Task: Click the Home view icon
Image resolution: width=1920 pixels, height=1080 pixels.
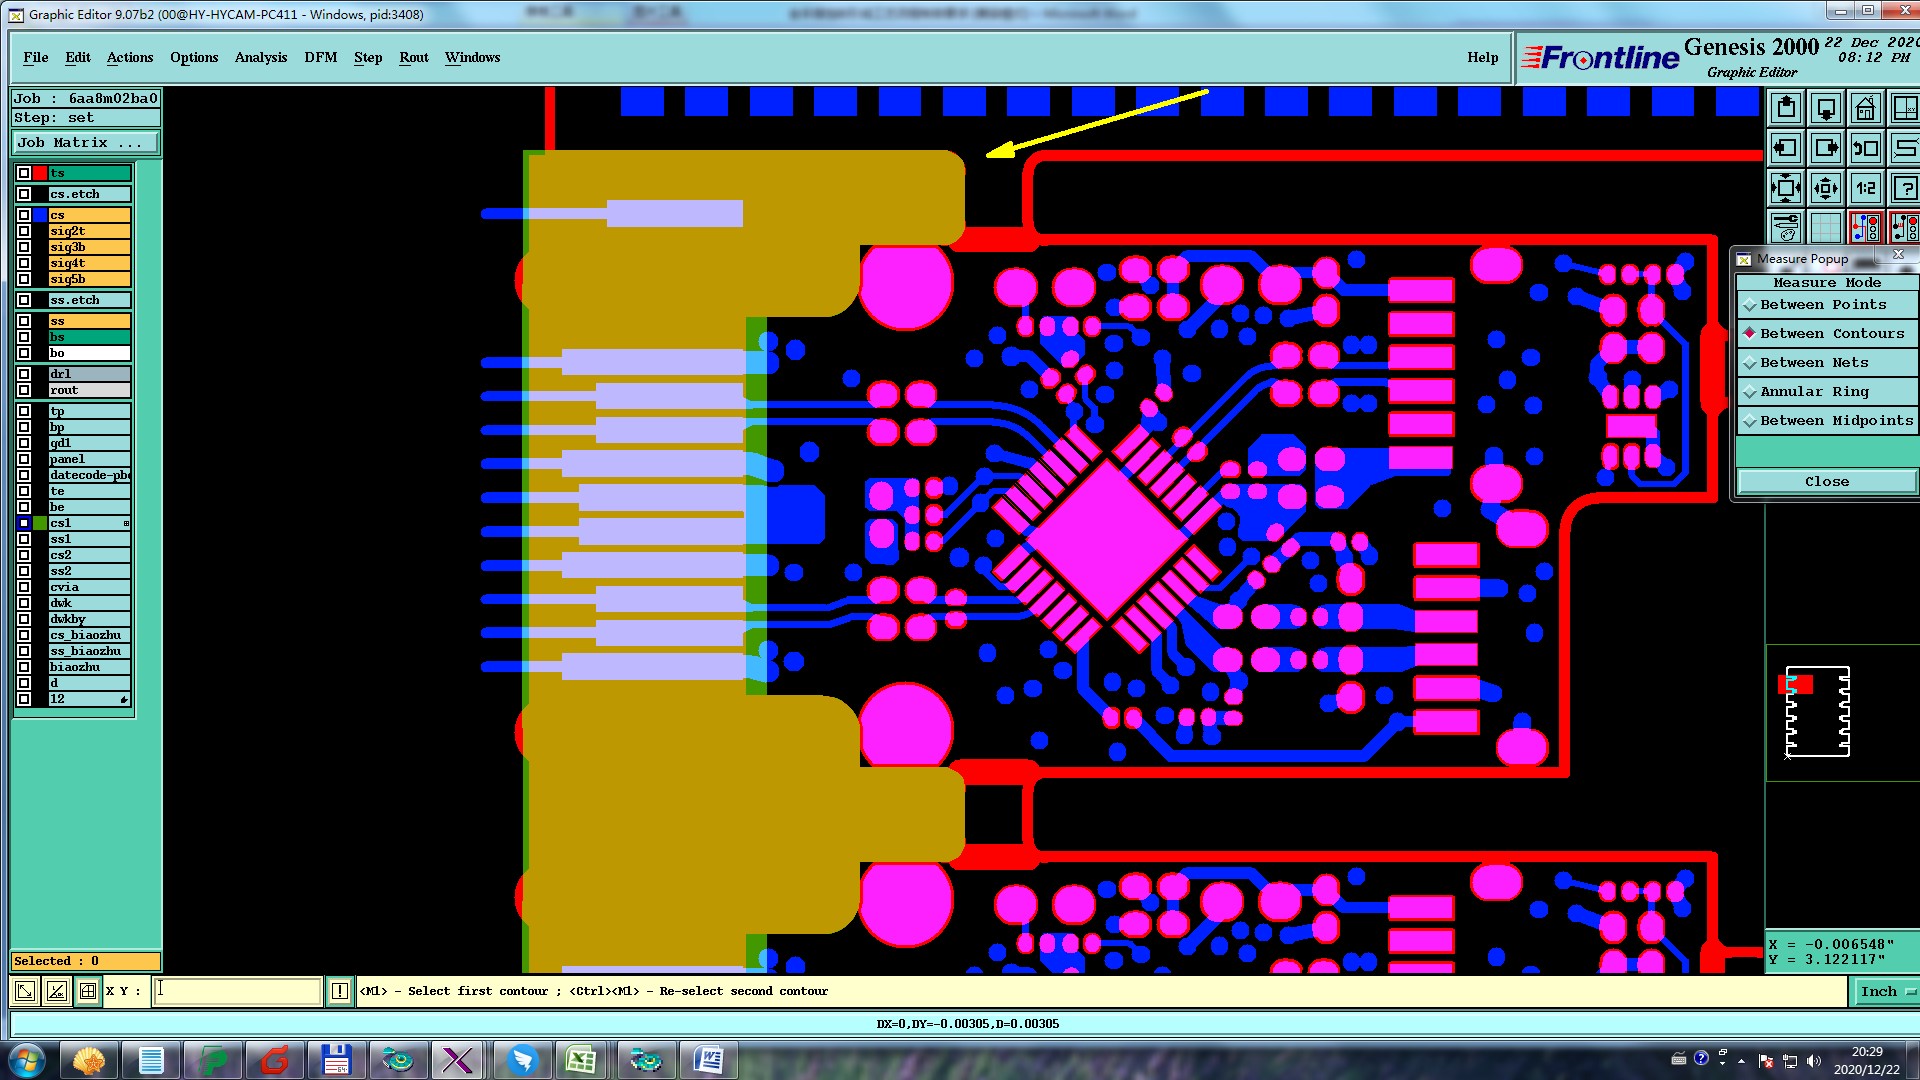Action: point(1865,108)
